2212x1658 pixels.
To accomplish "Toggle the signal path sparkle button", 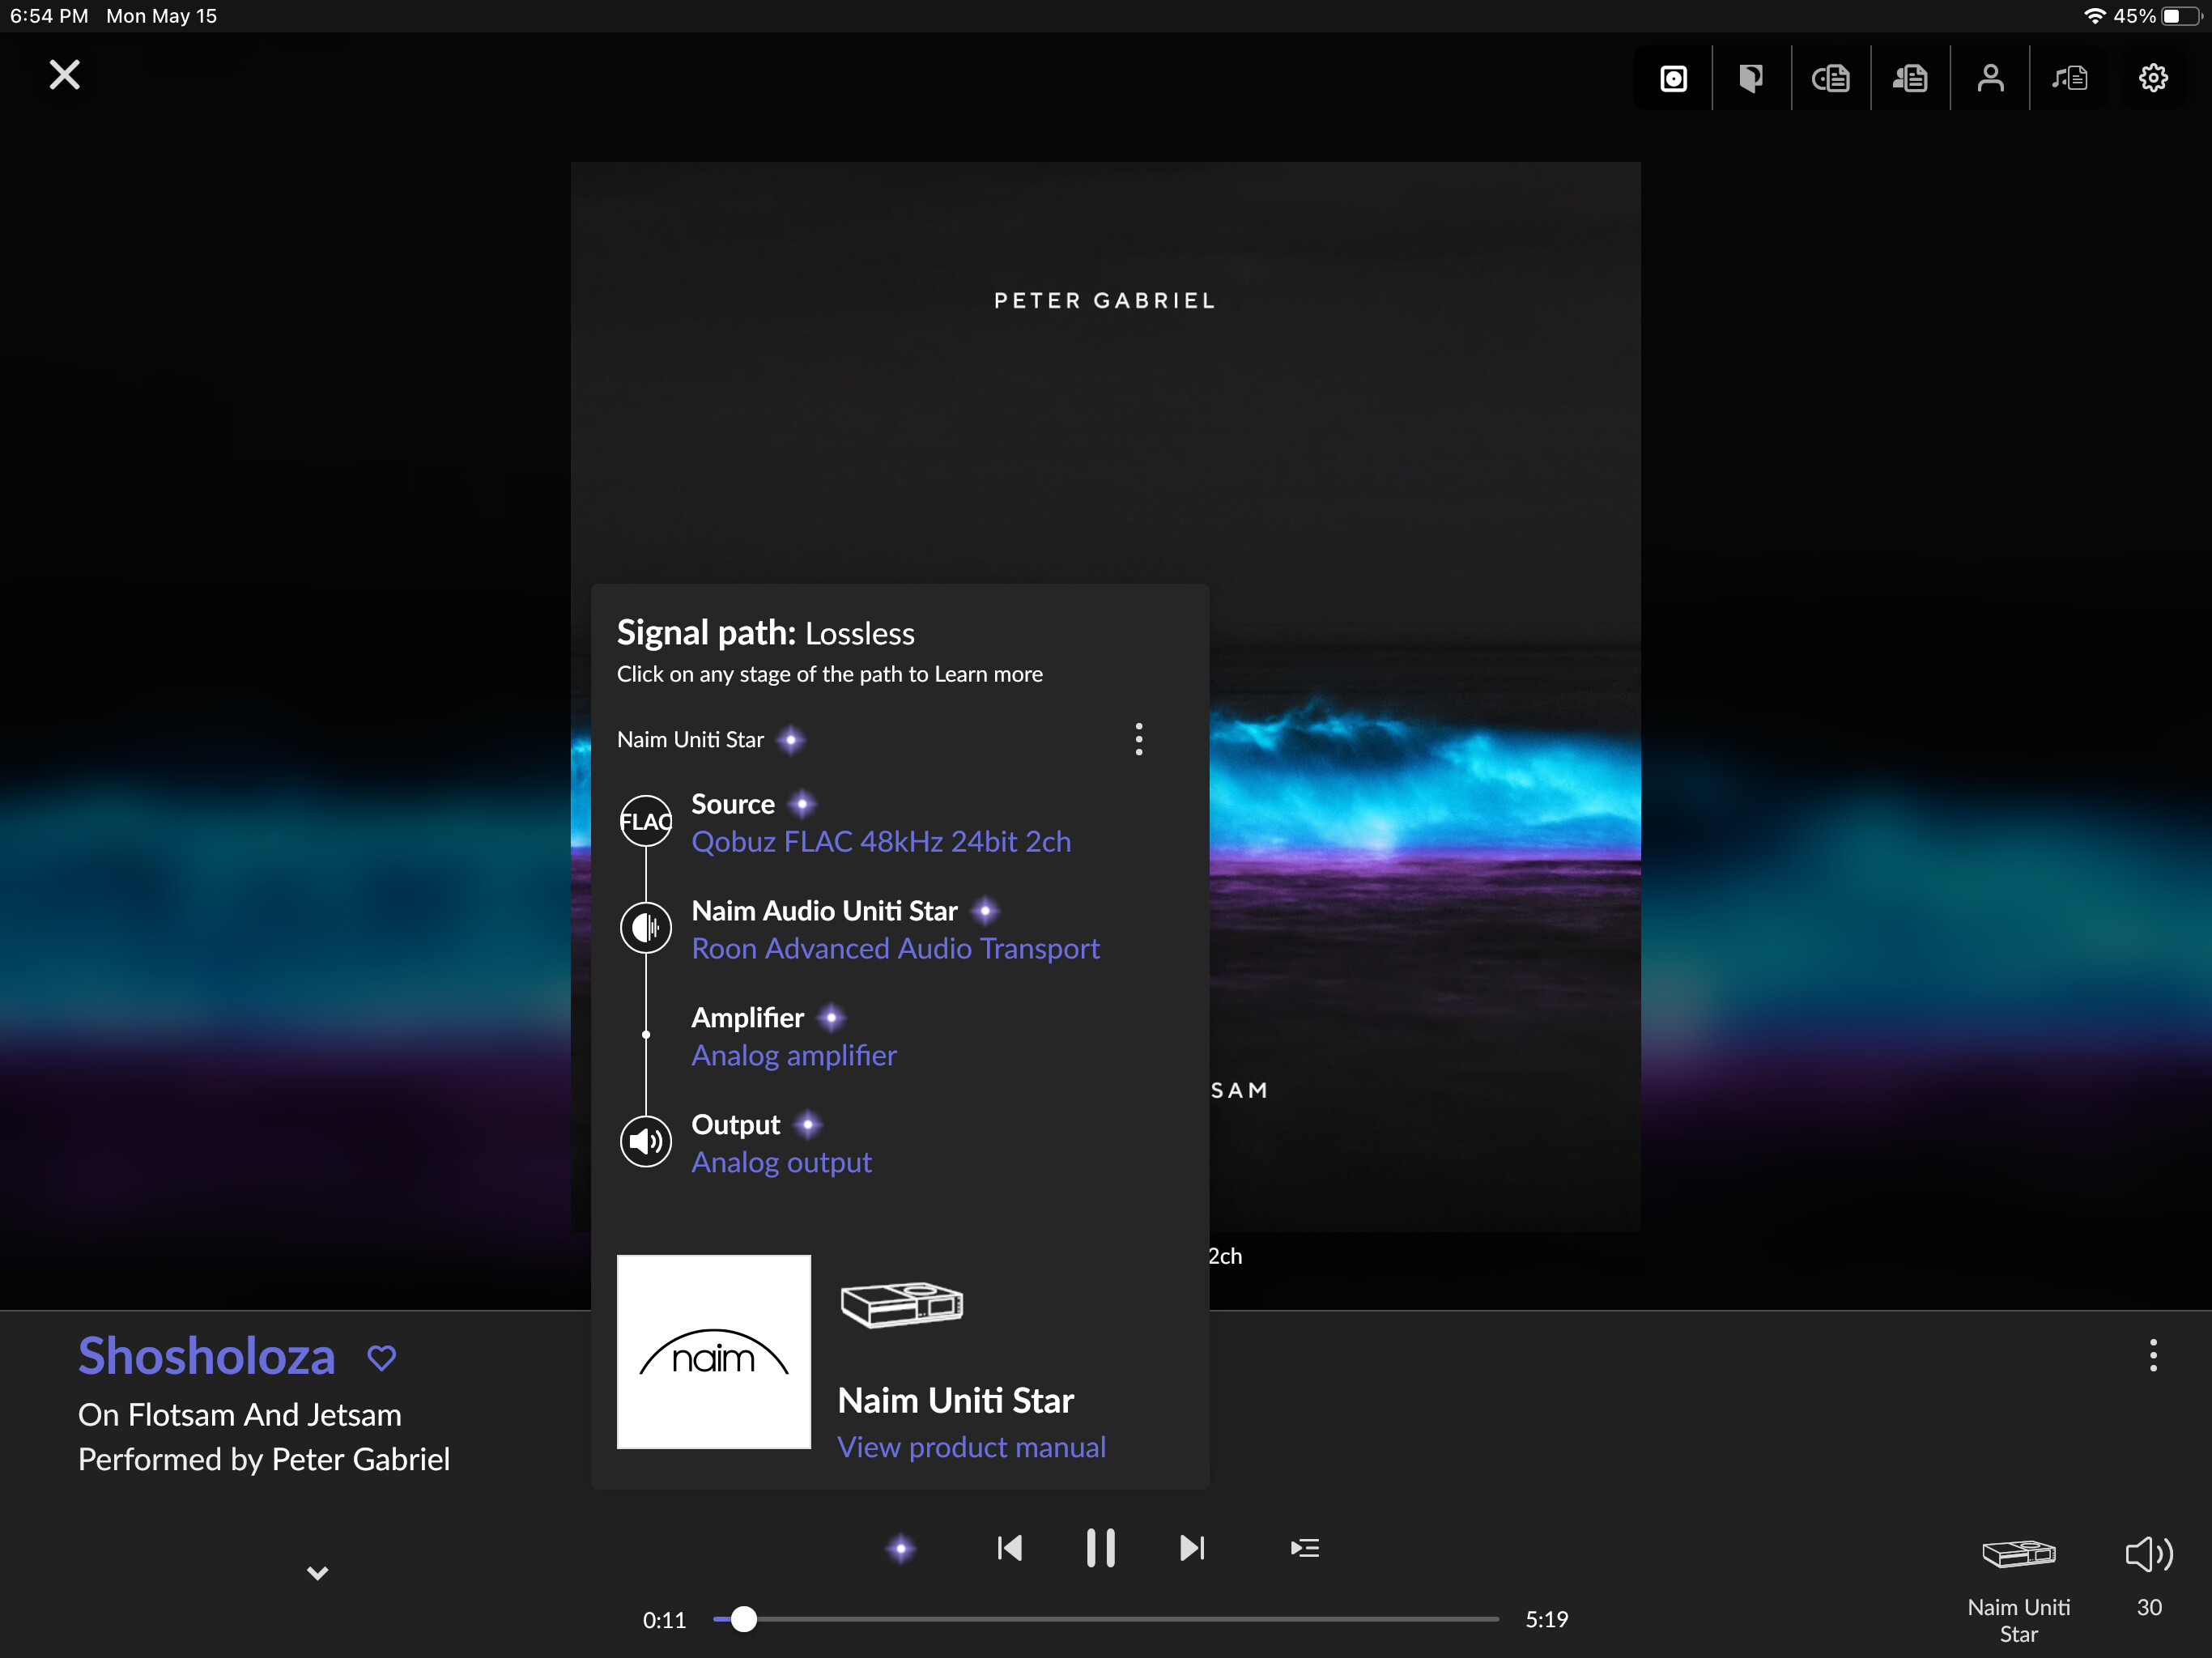I will pos(901,1549).
